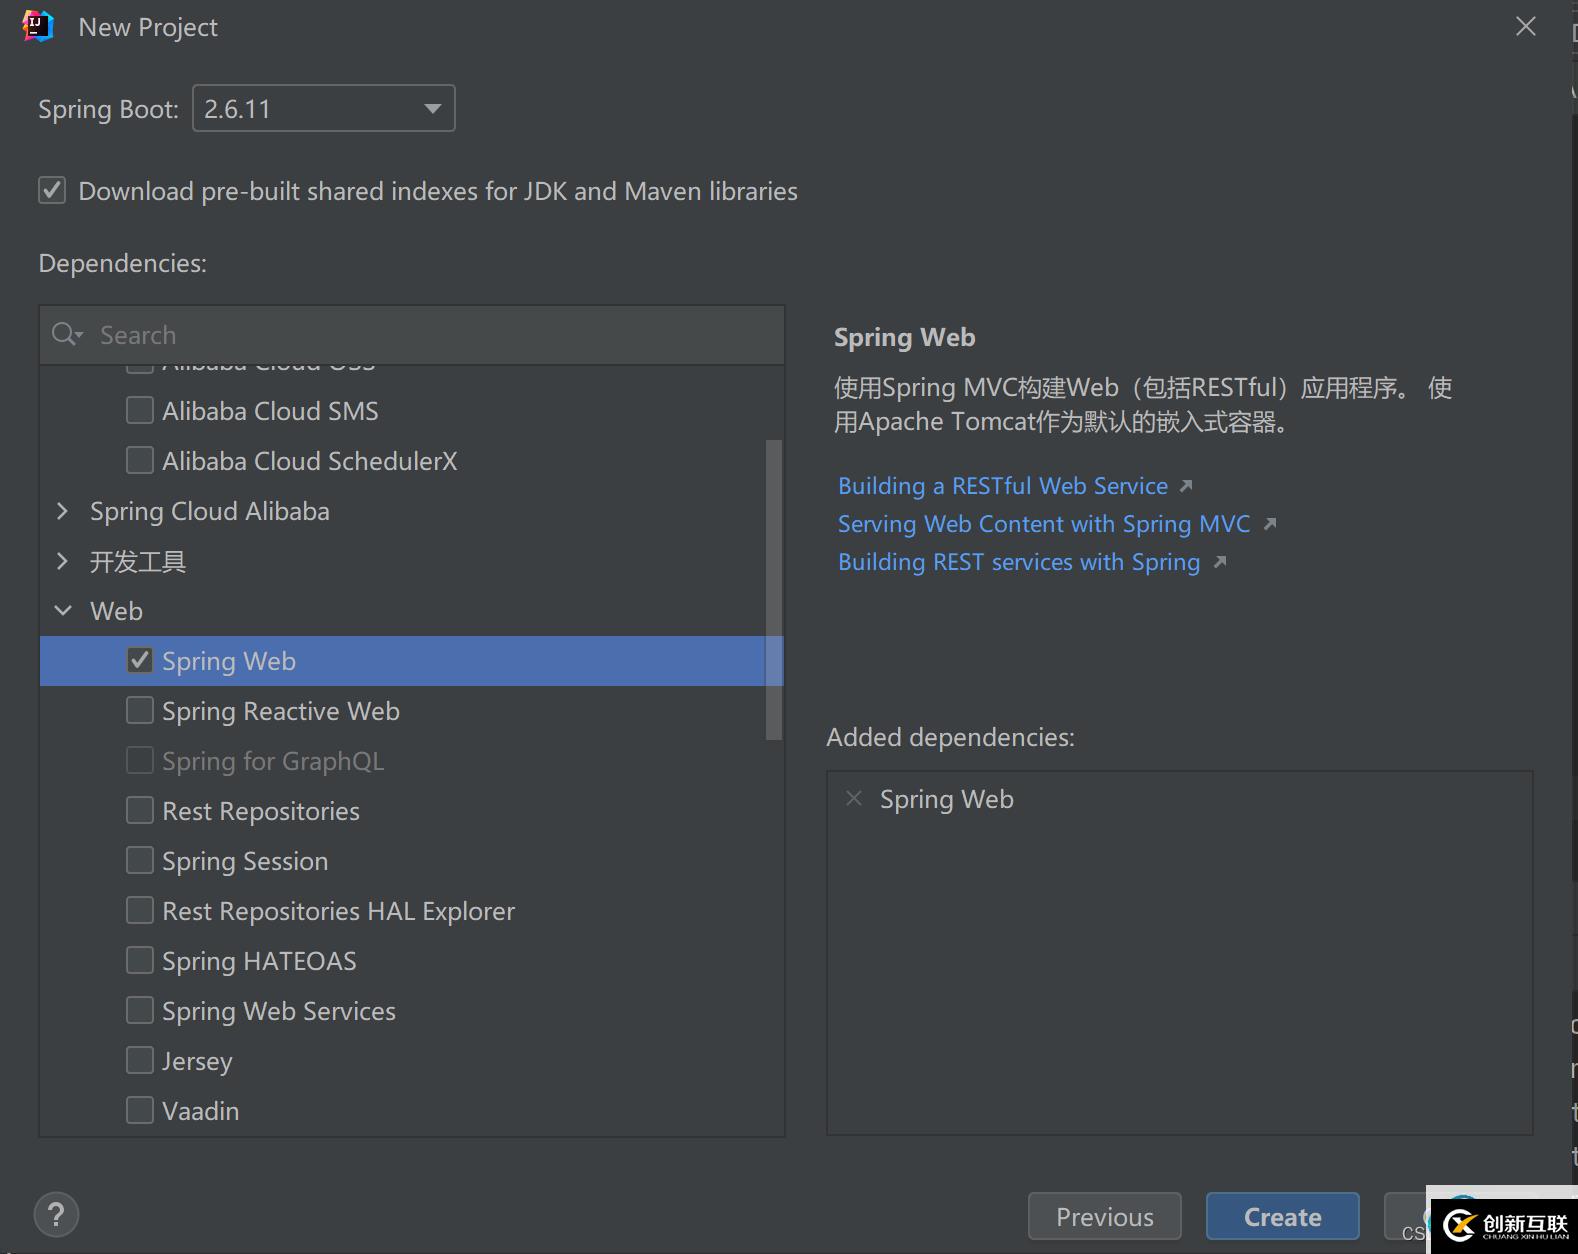
Task: Click the external-link arrow beside Serving Web Content
Action: click(1270, 524)
